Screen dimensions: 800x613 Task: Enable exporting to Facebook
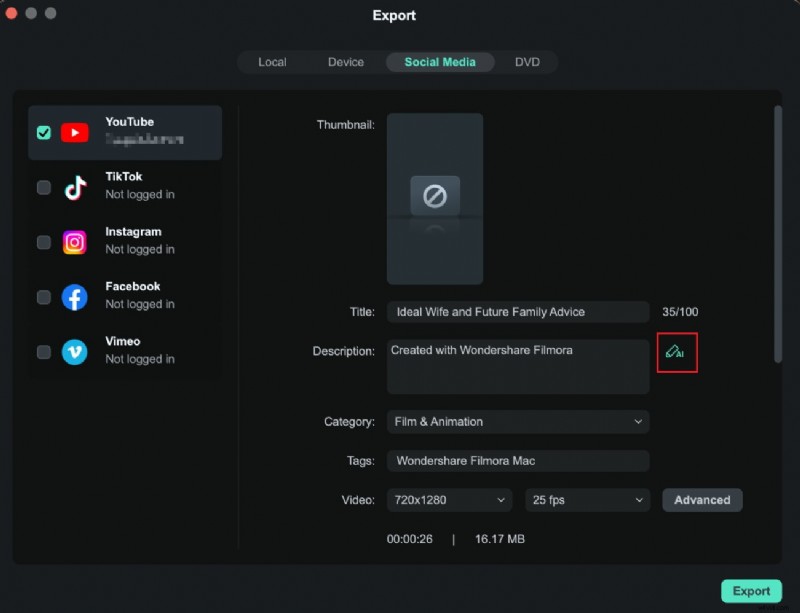43,295
